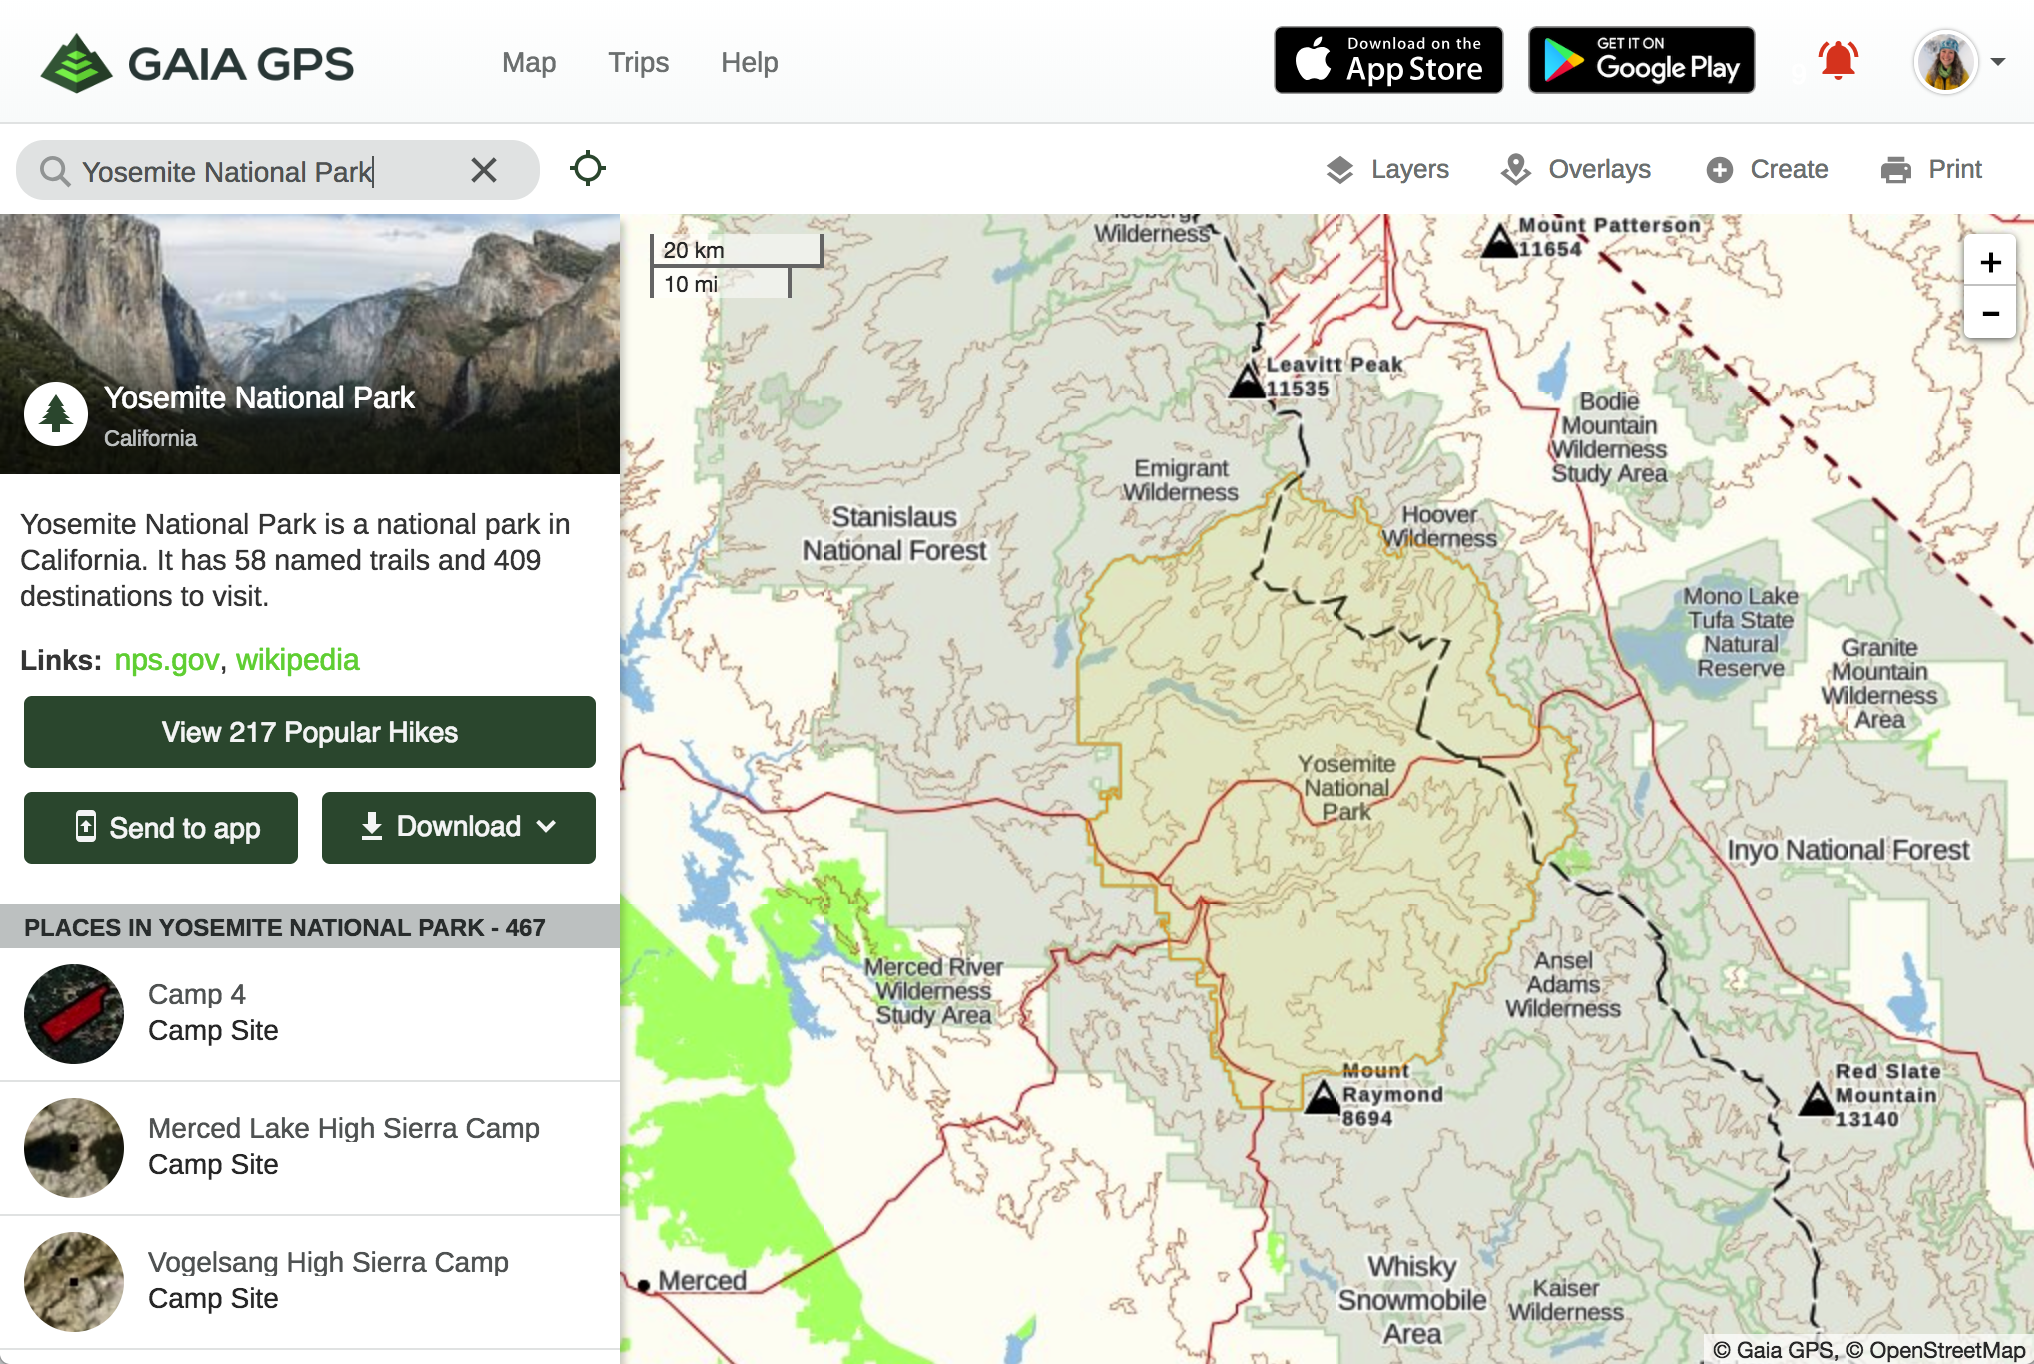The image size is (2034, 1364).
Task: Click the Mount Raymond peak marker
Action: point(1323,1096)
